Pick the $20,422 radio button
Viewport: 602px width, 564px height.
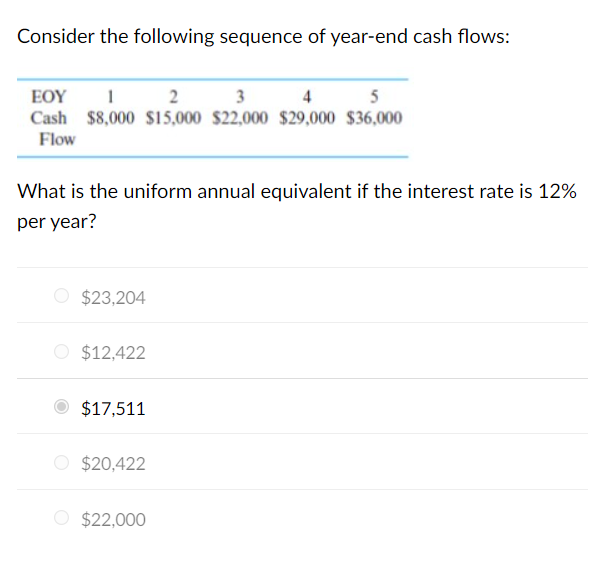pyautogui.click(x=61, y=462)
